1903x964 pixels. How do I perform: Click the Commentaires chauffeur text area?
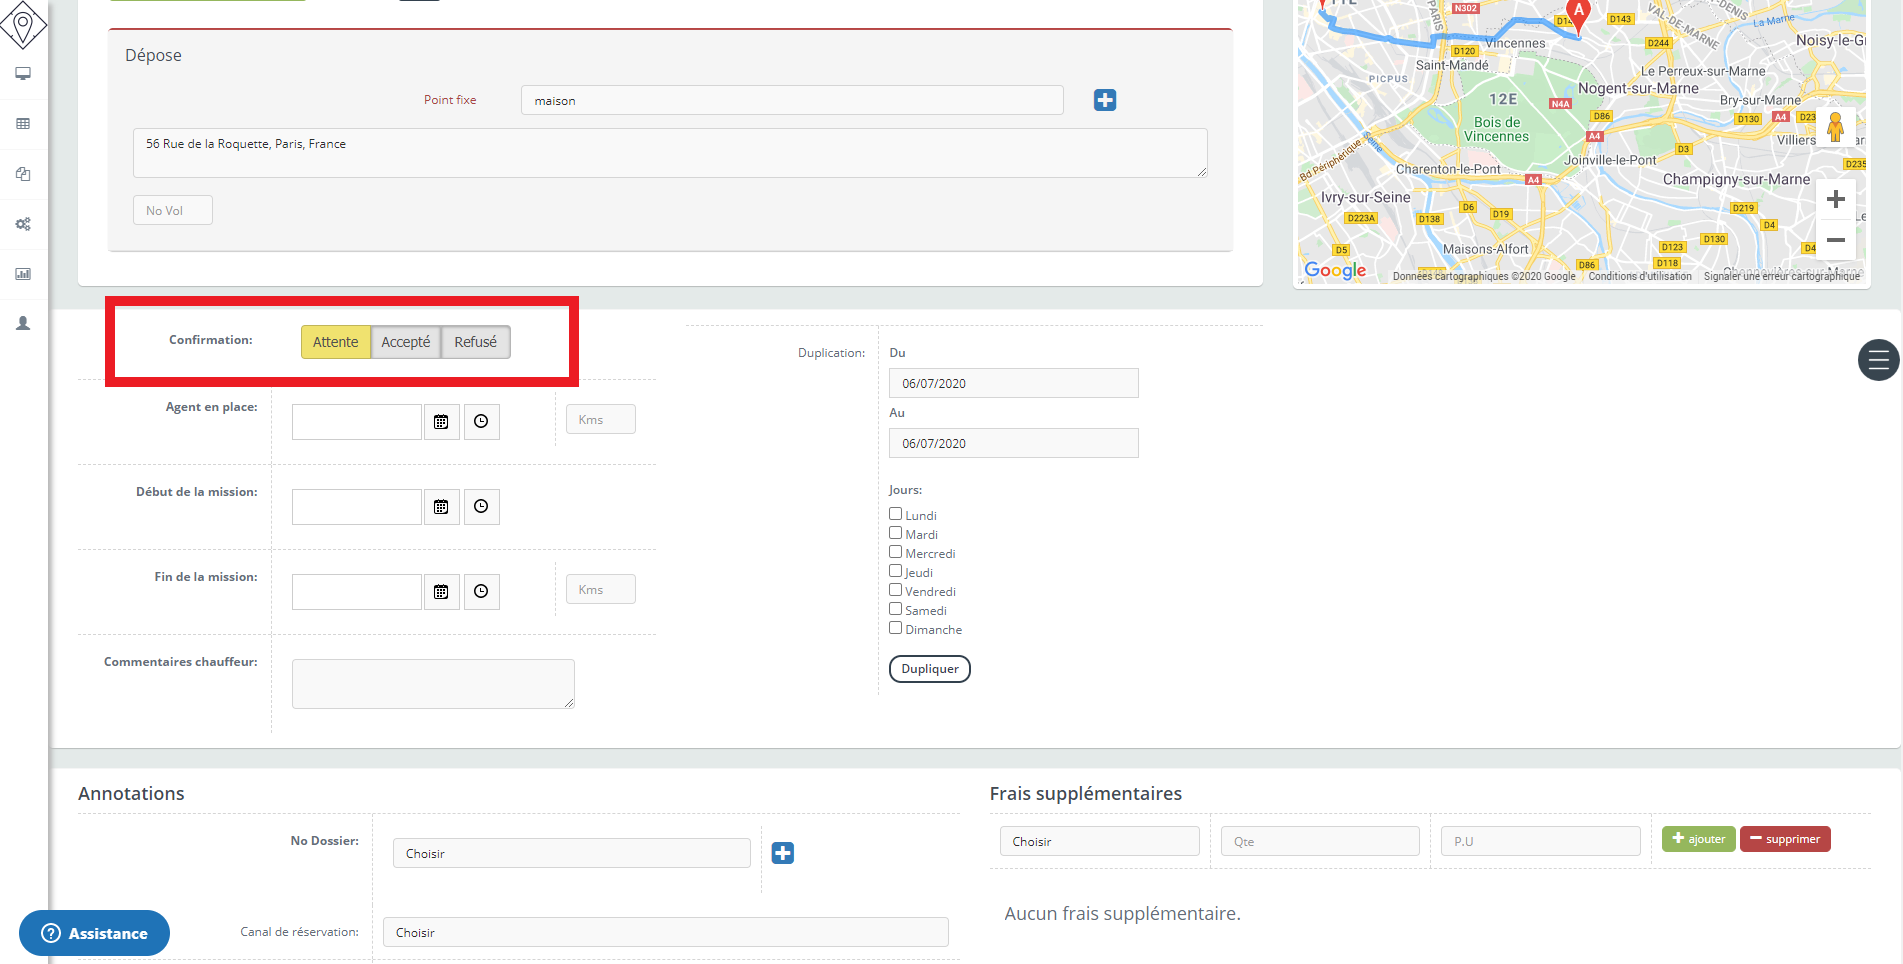(433, 684)
